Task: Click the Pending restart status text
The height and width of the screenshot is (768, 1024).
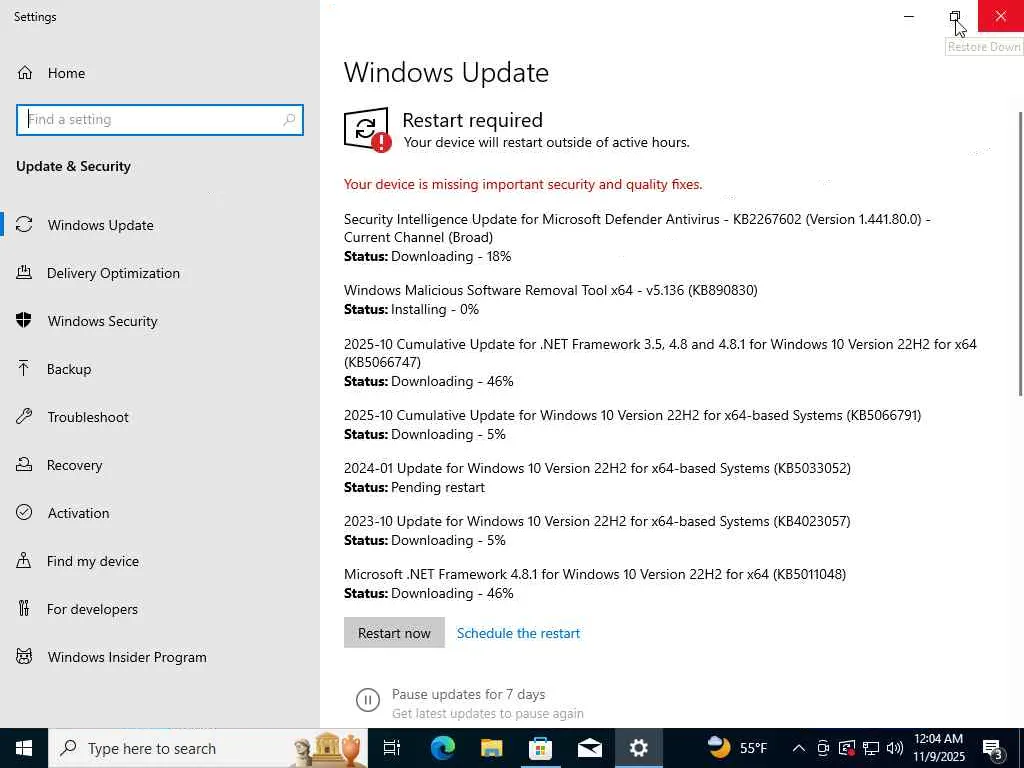Action: tap(438, 487)
